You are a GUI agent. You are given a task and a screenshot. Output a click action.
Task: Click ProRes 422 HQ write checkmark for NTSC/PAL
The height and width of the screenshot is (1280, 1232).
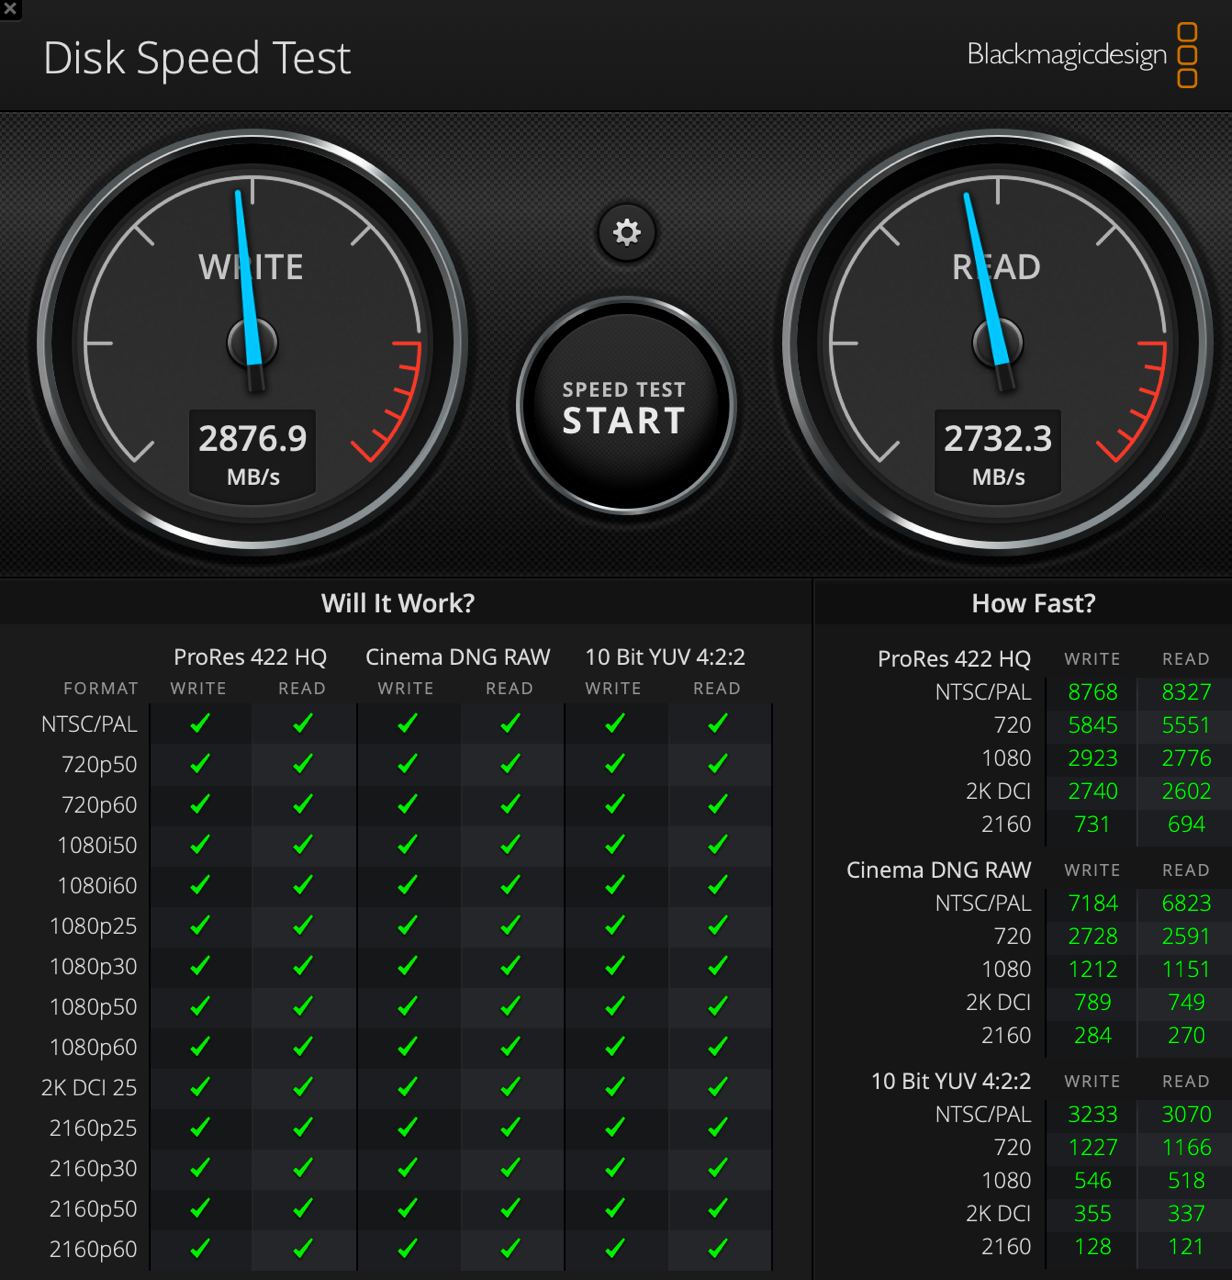point(200,723)
